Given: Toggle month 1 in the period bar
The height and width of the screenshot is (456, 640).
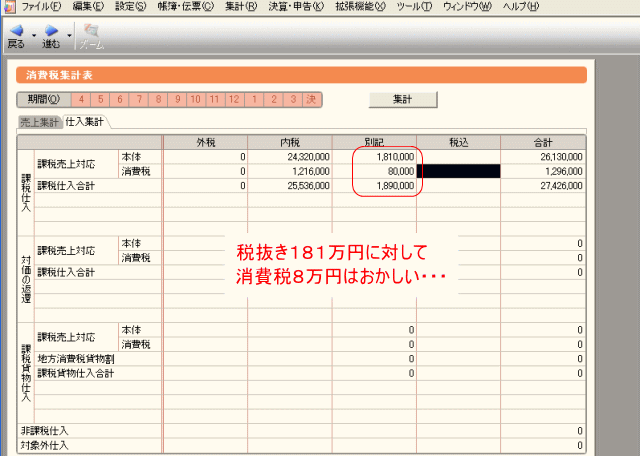Looking at the screenshot, I should coord(254,100).
